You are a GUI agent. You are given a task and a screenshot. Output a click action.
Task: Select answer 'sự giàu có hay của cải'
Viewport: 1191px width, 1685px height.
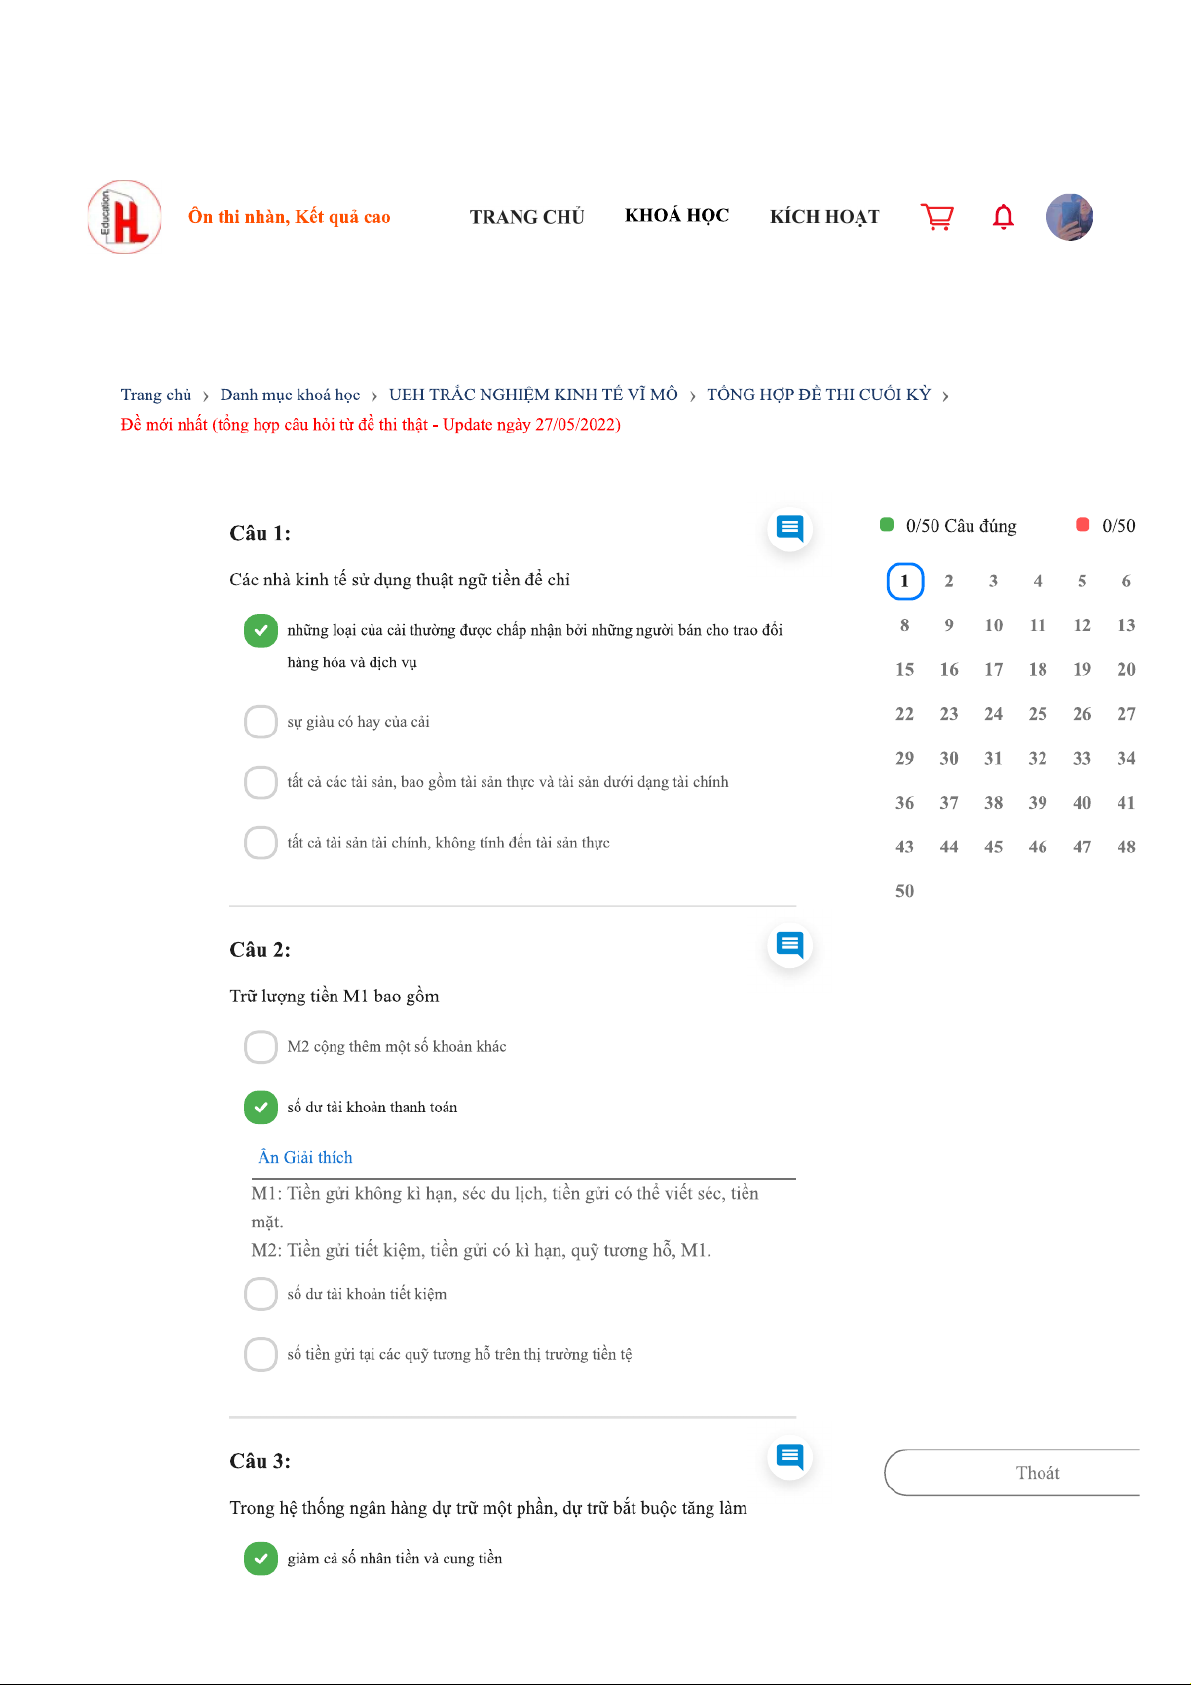coord(261,721)
